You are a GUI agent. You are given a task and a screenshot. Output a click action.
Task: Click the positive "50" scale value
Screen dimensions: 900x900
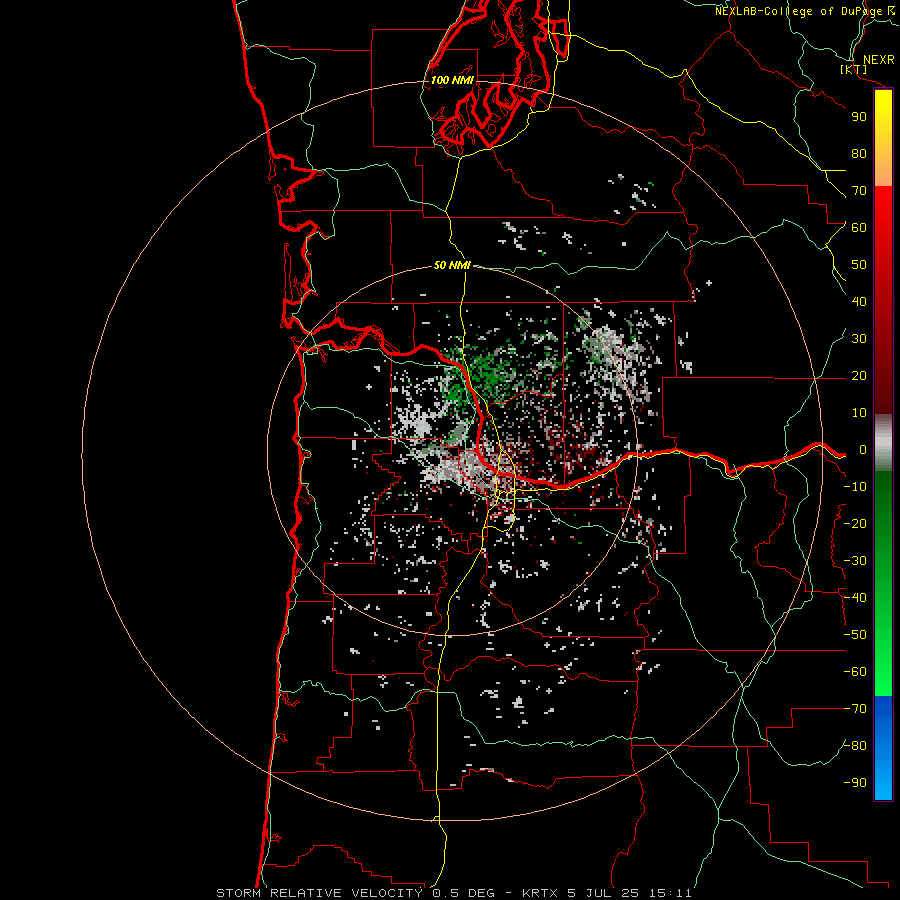(x=859, y=265)
